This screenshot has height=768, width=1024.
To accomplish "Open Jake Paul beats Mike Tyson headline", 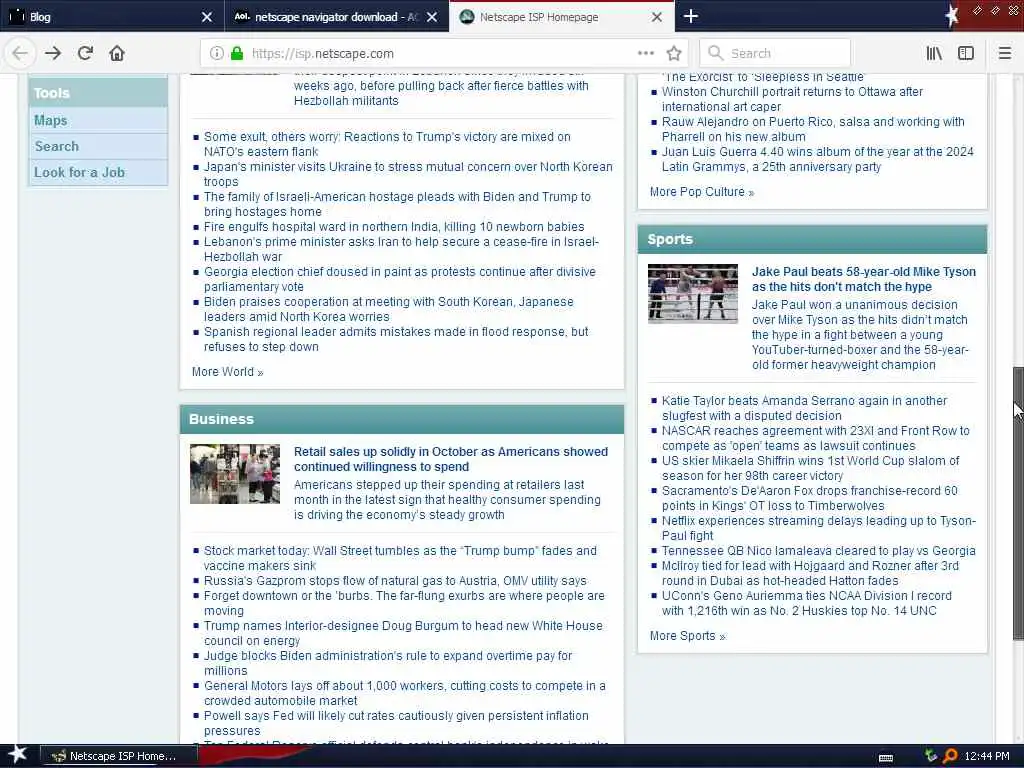I will tap(863, 279).
